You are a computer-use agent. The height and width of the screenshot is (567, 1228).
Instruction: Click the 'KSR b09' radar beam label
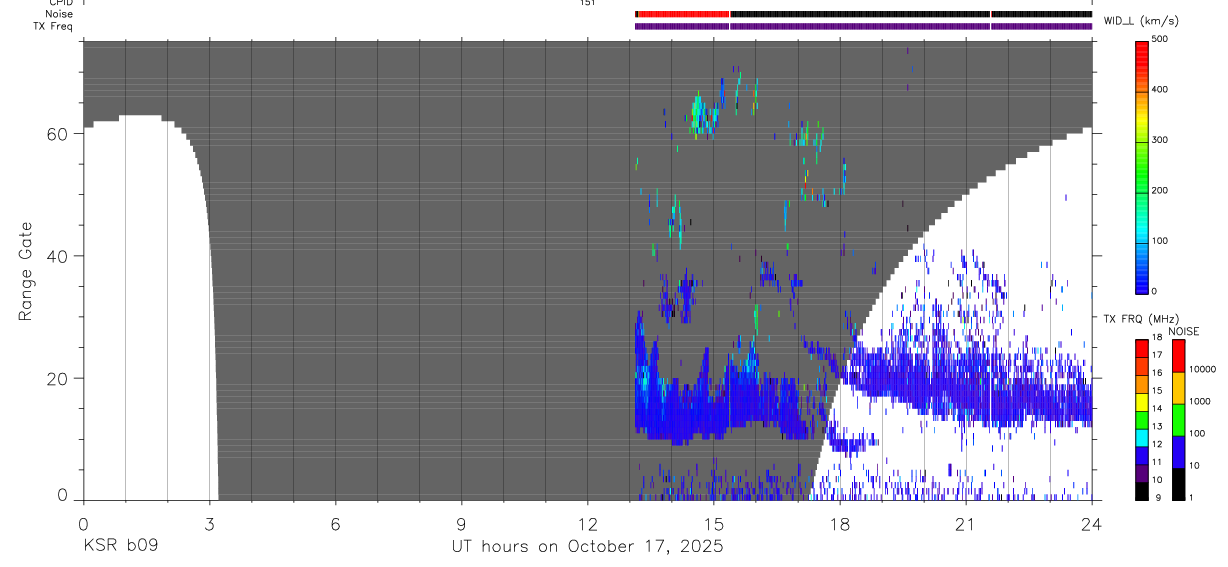click(x=119, y=547)
